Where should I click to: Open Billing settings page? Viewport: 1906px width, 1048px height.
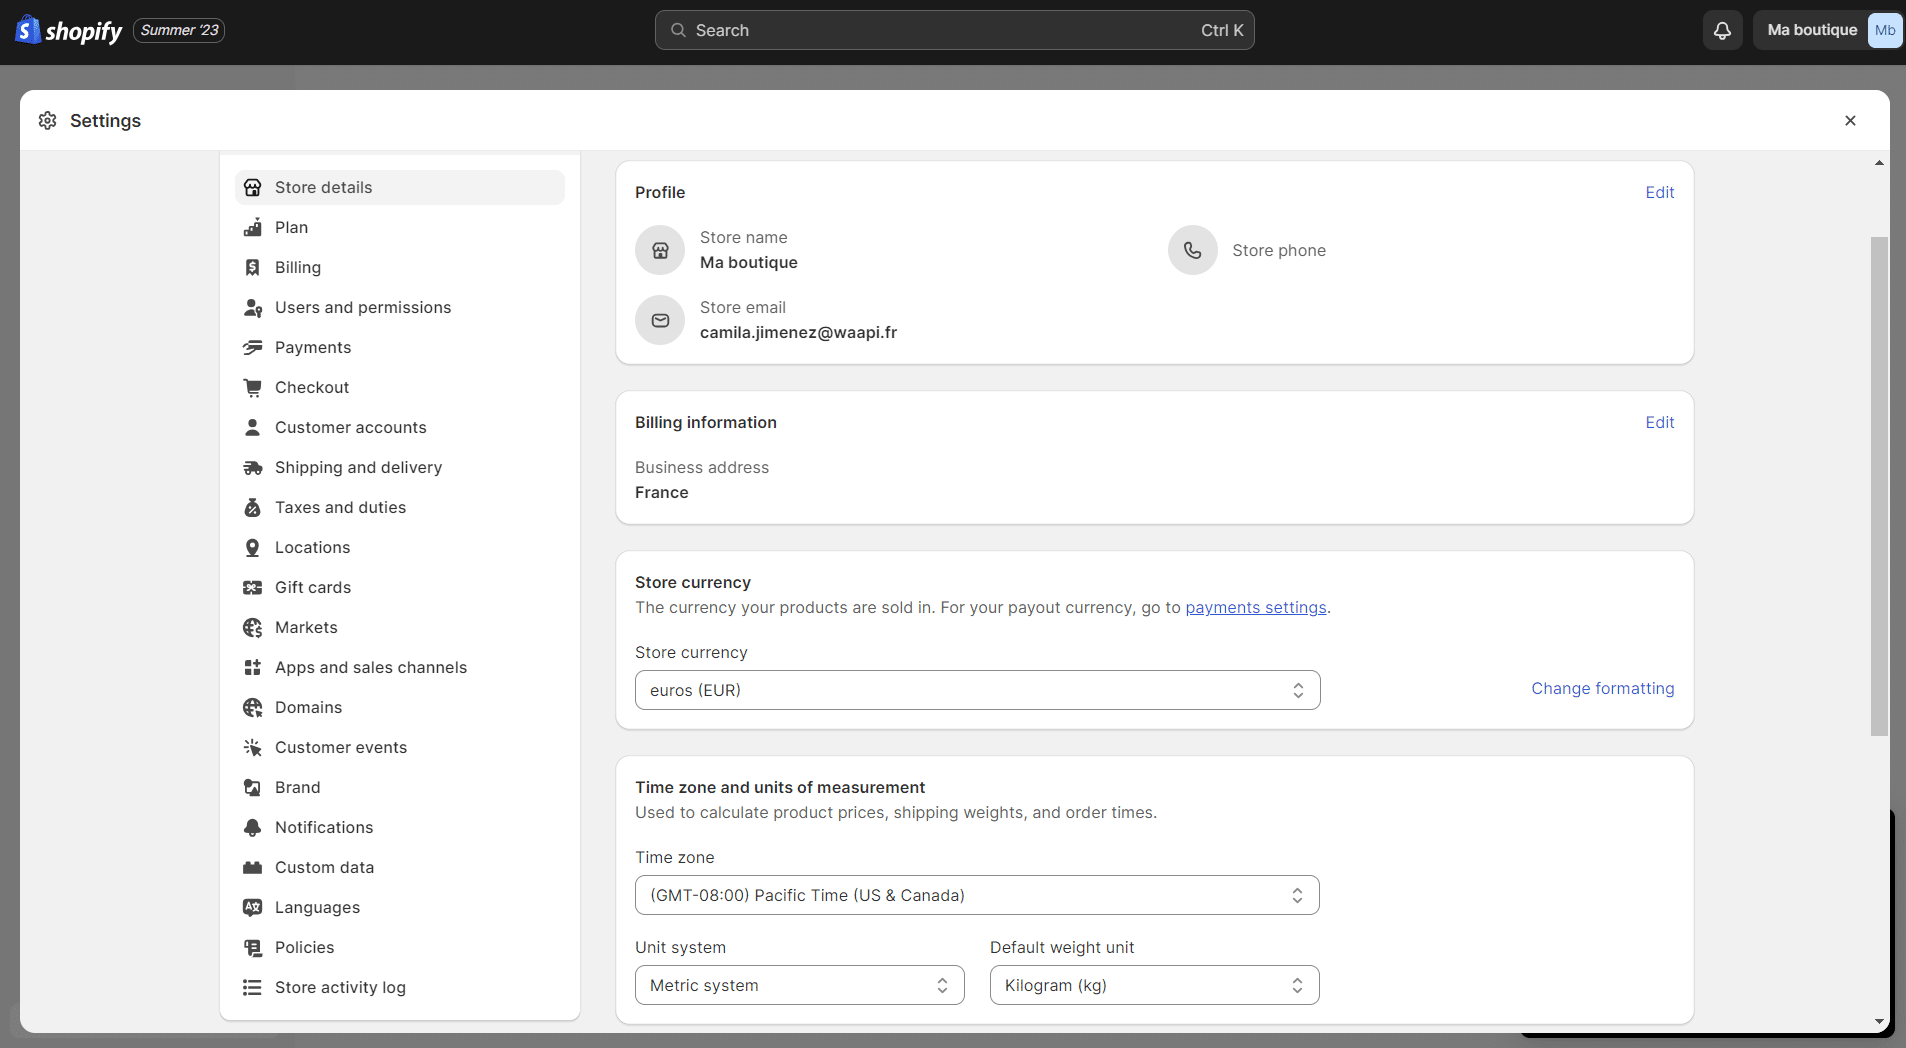click(400, 267)
